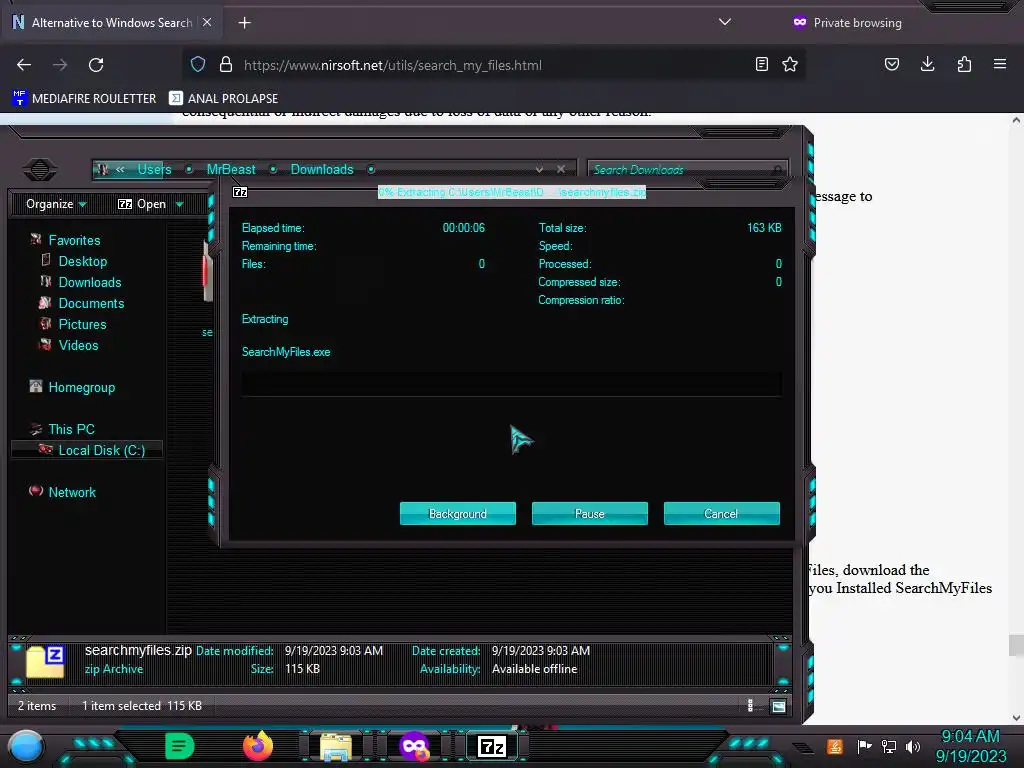Expand the Open button dropdown arrow
Screen dimensions: 1024x768
click(180, 204)
